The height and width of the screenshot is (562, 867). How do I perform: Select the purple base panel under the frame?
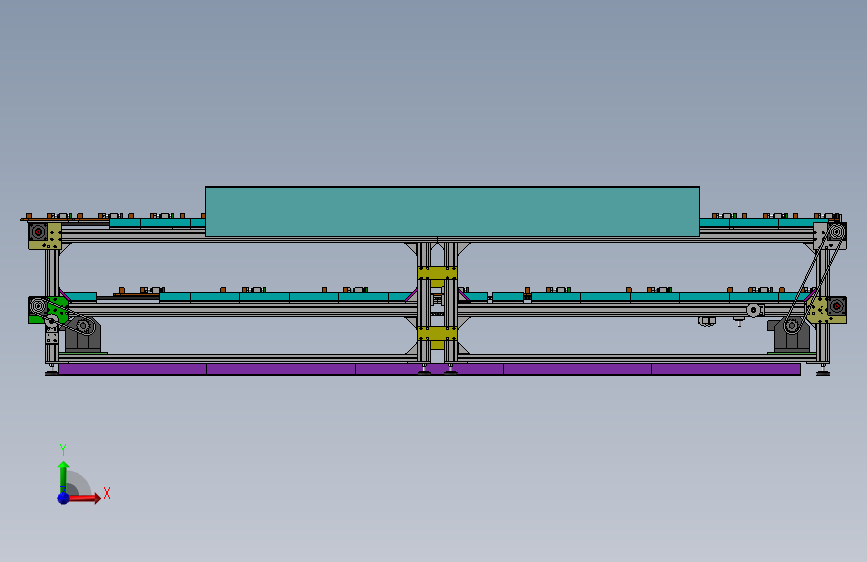pos(429,369)
